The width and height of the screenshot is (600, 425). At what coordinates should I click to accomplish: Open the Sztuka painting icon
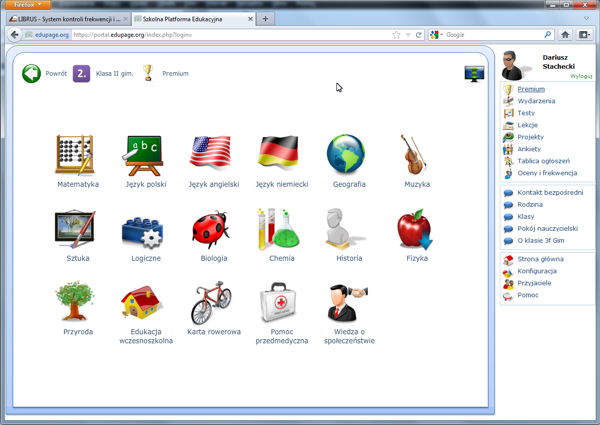[x=75, y=228]
